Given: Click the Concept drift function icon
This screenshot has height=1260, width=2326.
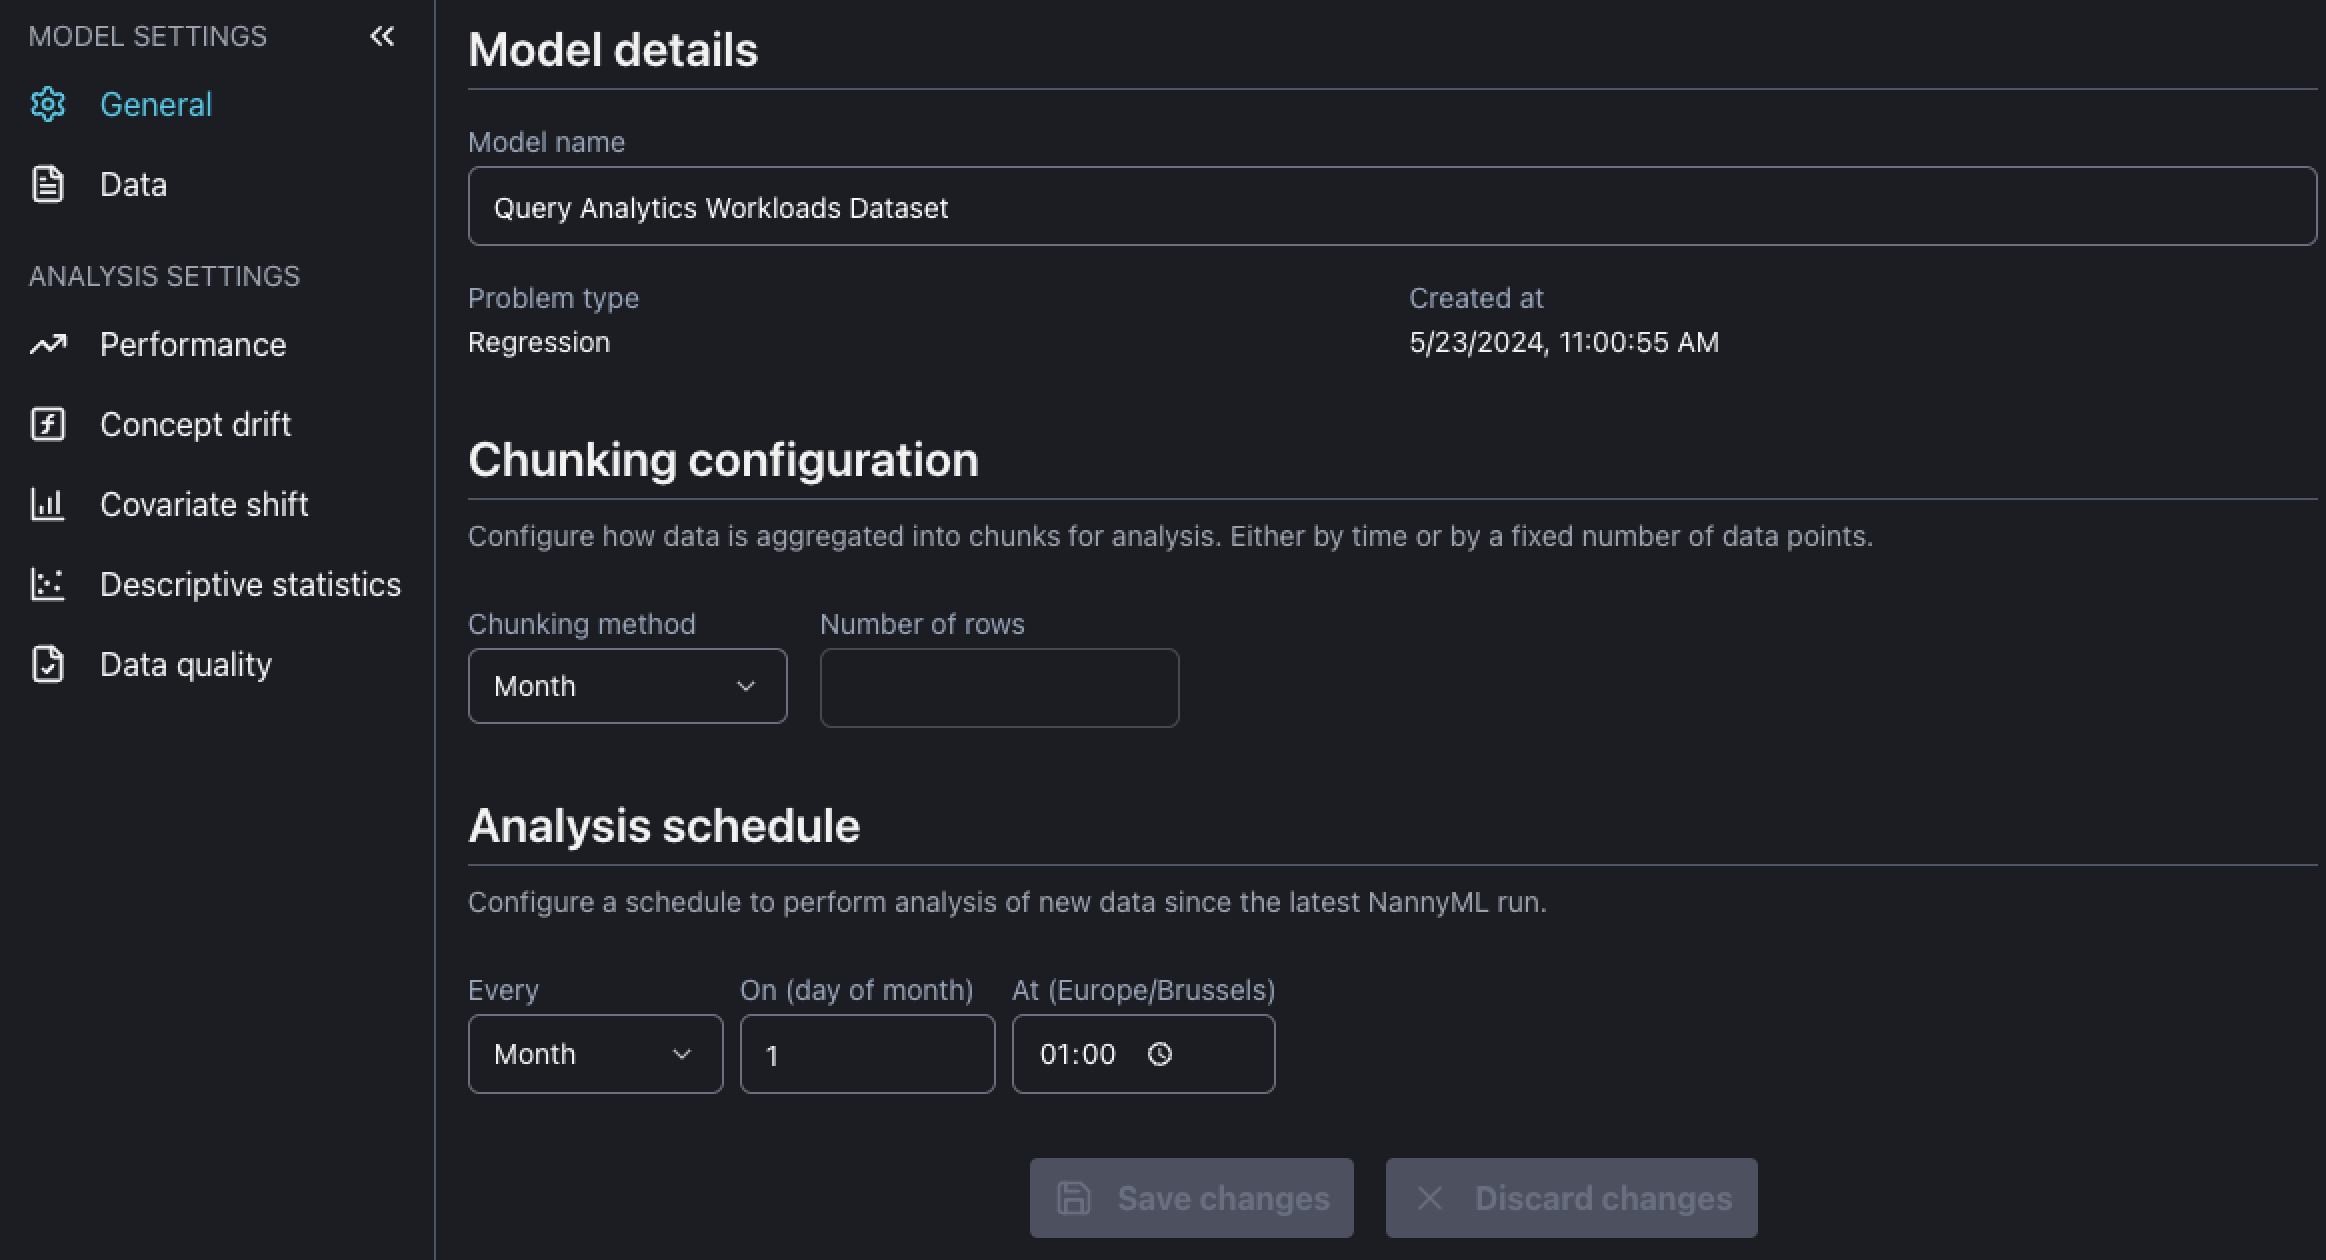Looking at the screenshot, I should click(47, 425).
